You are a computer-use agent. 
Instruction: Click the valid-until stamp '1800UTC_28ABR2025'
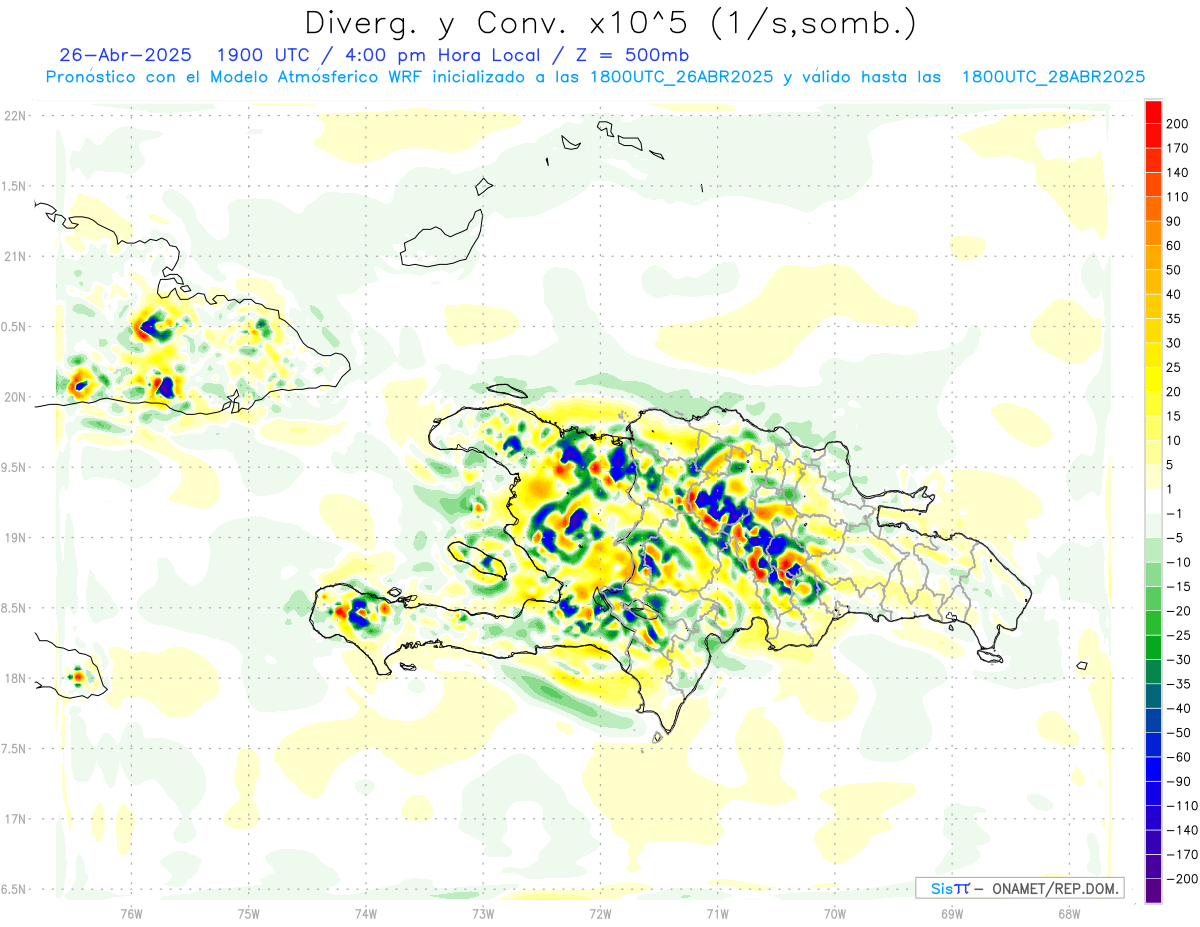click(x=1053, y=77)
